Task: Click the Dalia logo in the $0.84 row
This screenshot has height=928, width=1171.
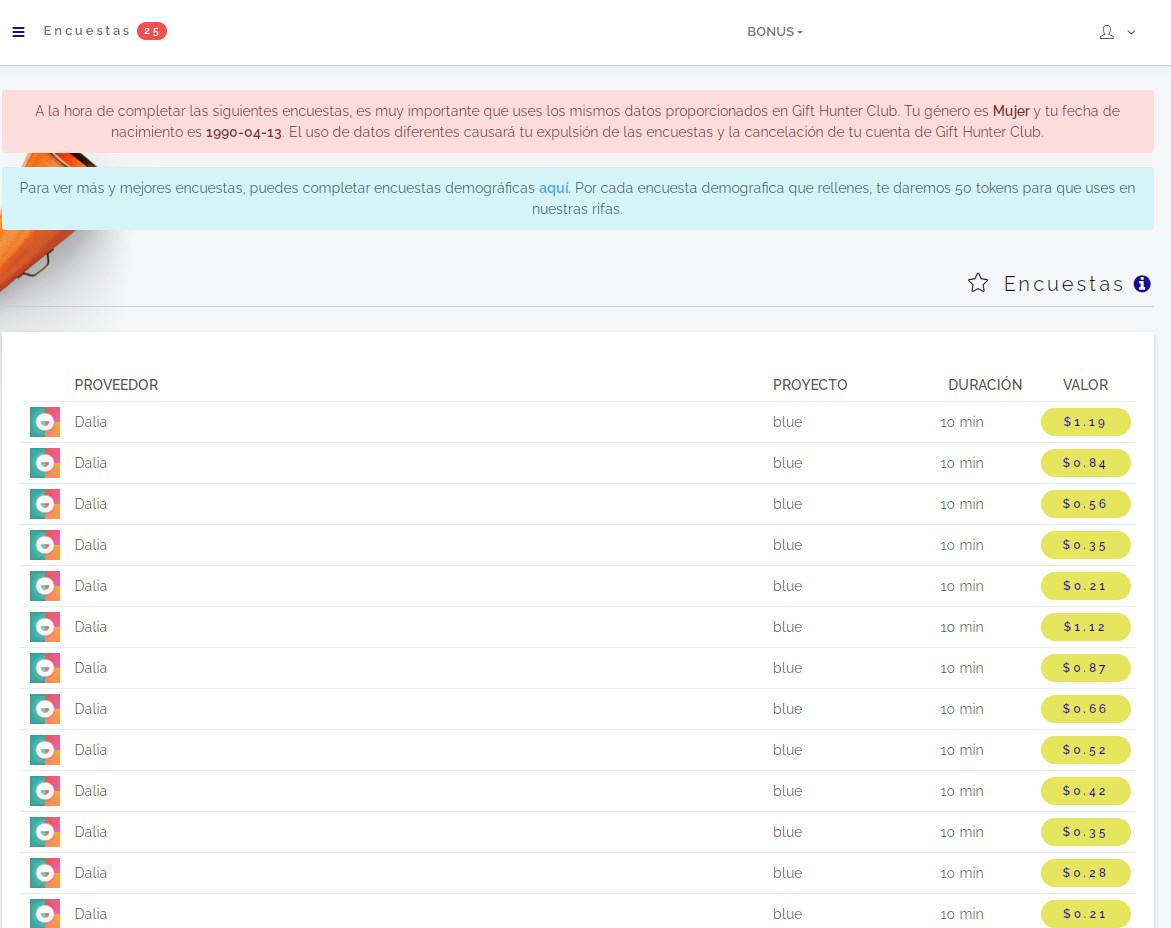Action: click(x=45, y=464)
